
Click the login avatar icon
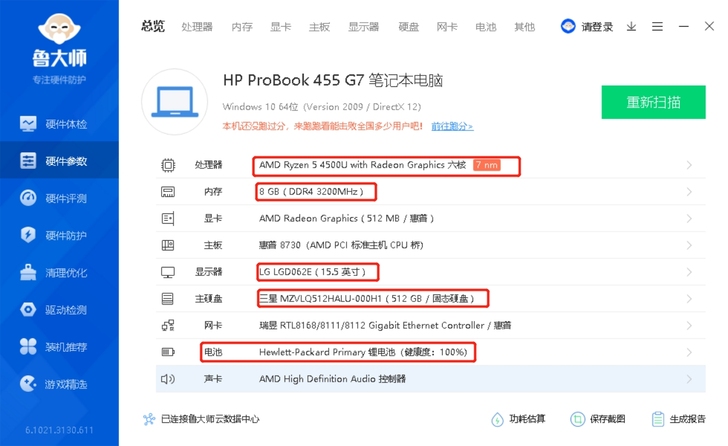[x=568, y=26]
